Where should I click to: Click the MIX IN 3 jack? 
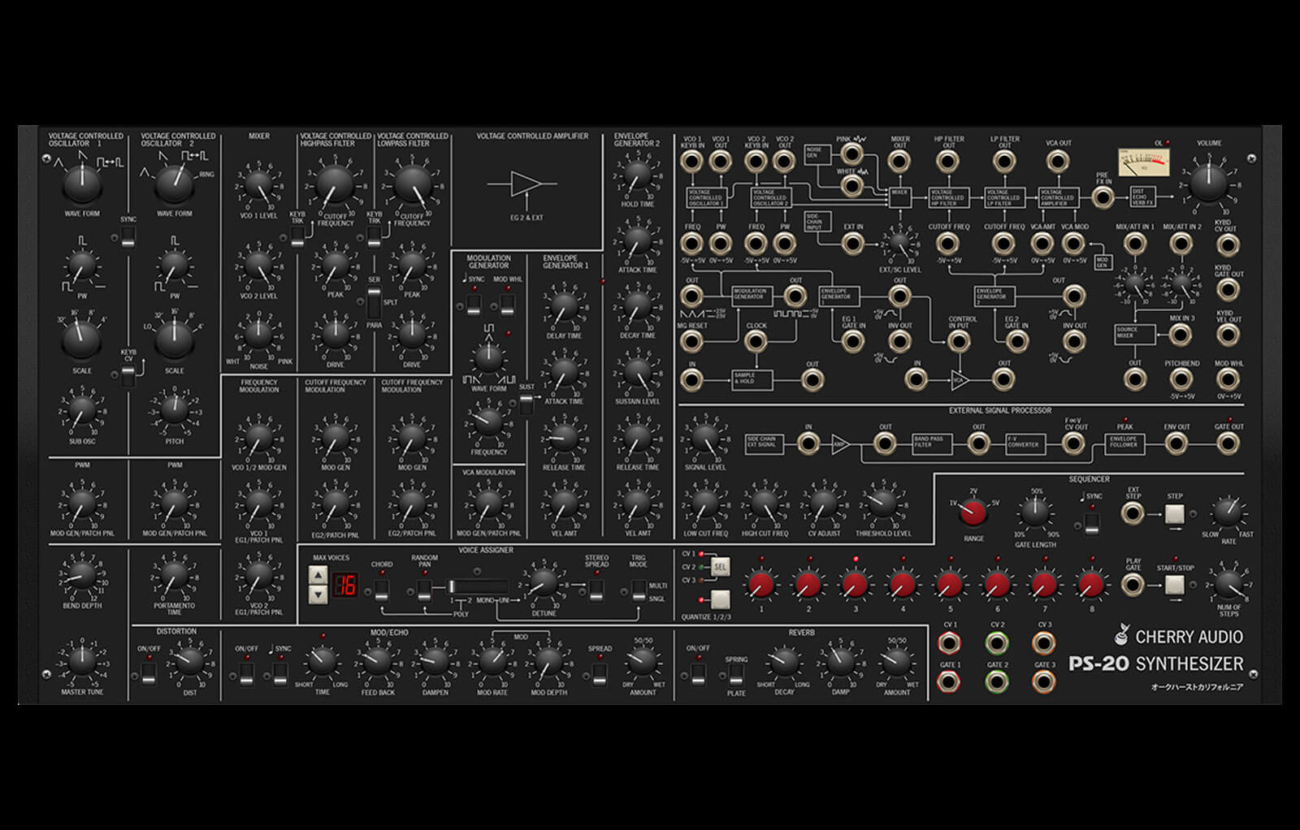pos(1182,336)
